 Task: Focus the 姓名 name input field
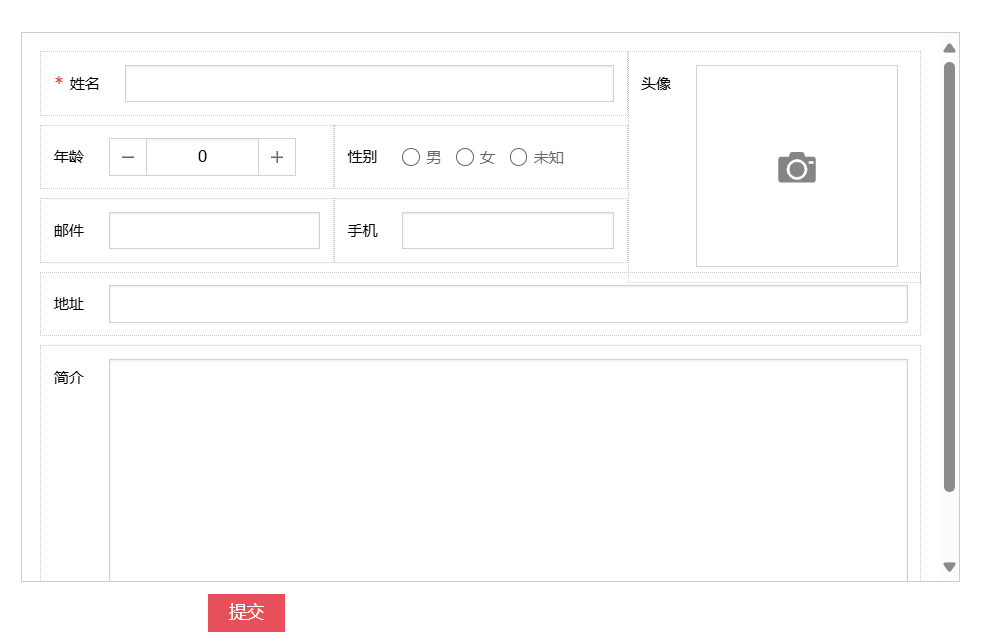(x=369, y=83)
